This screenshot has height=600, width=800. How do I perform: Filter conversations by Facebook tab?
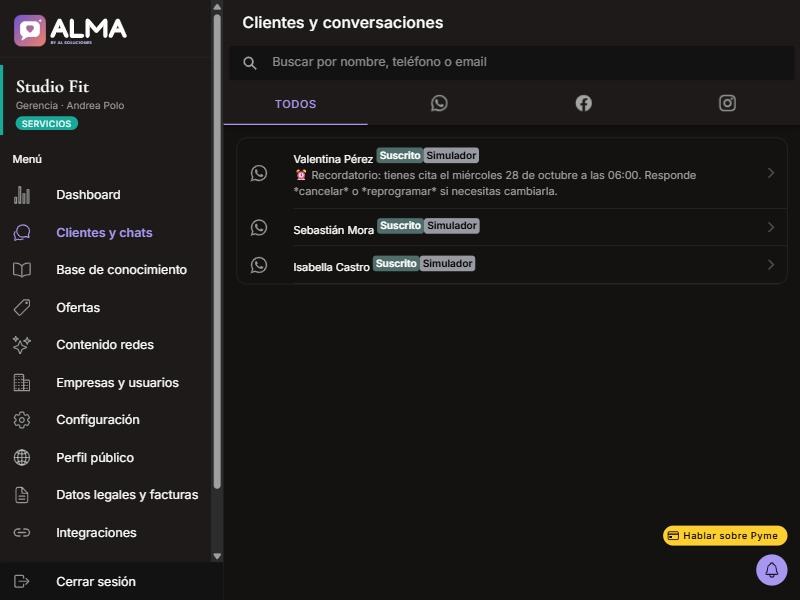pos(584,104)
